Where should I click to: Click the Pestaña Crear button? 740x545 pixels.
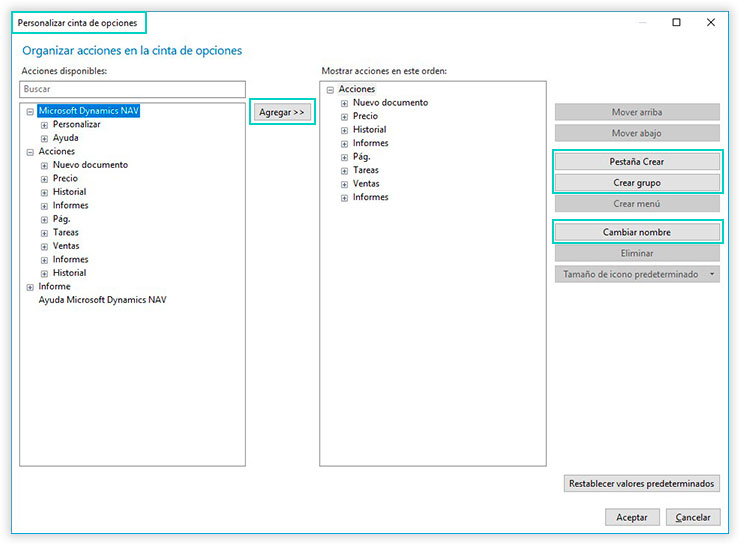coord(636,161)
